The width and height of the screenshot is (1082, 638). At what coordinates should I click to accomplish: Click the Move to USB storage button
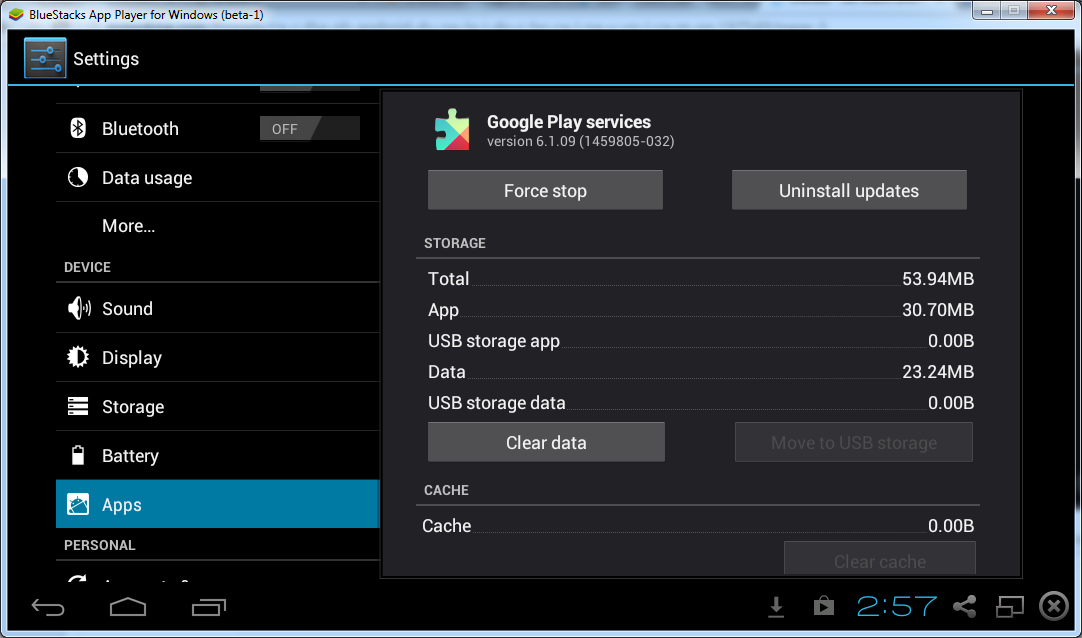click(854, 442)
